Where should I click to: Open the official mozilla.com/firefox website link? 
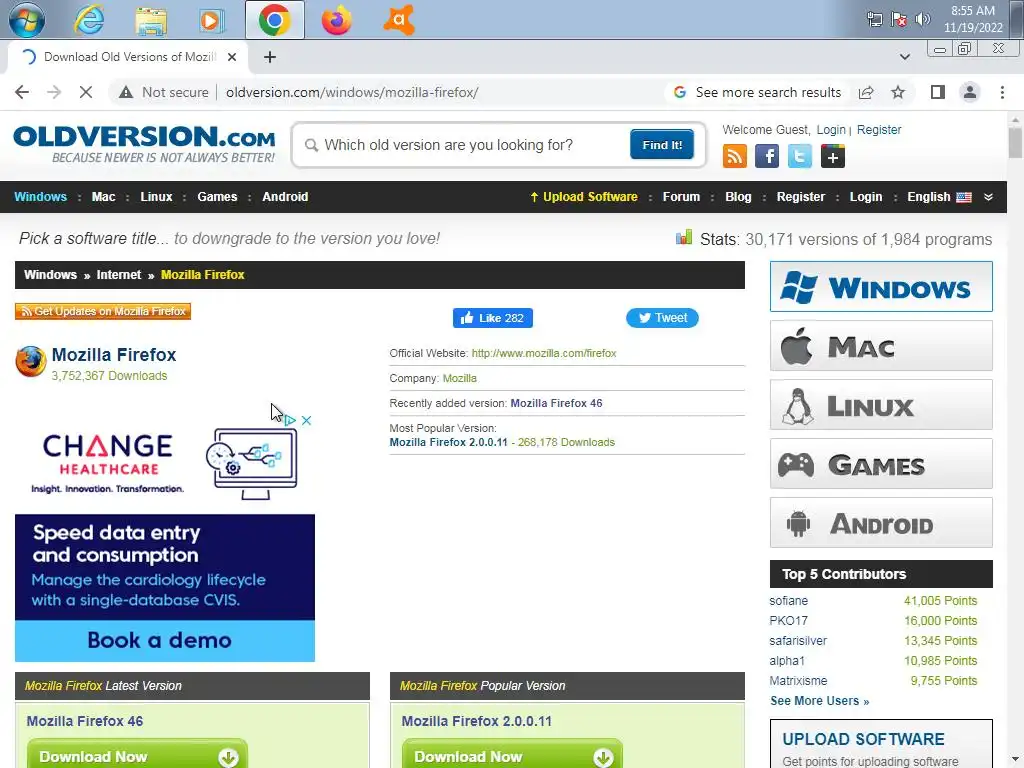point(544,353)
